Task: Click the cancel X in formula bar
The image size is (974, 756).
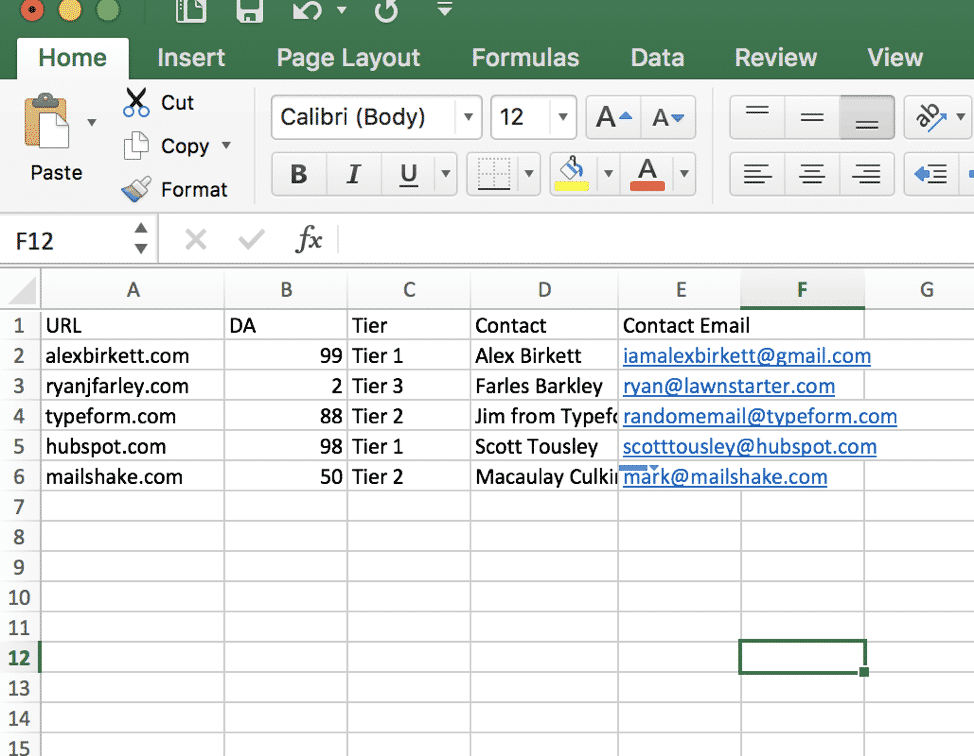Action: point(196,239)
